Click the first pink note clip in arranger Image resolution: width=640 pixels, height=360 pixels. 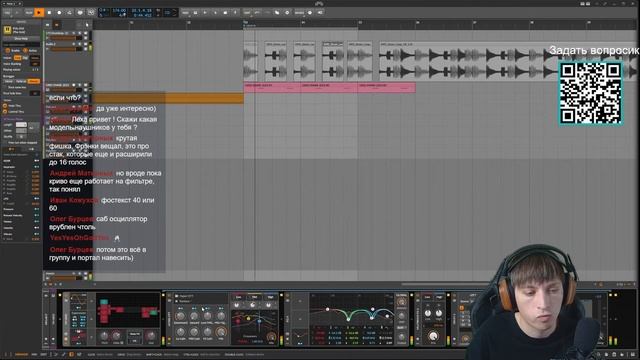272,87
